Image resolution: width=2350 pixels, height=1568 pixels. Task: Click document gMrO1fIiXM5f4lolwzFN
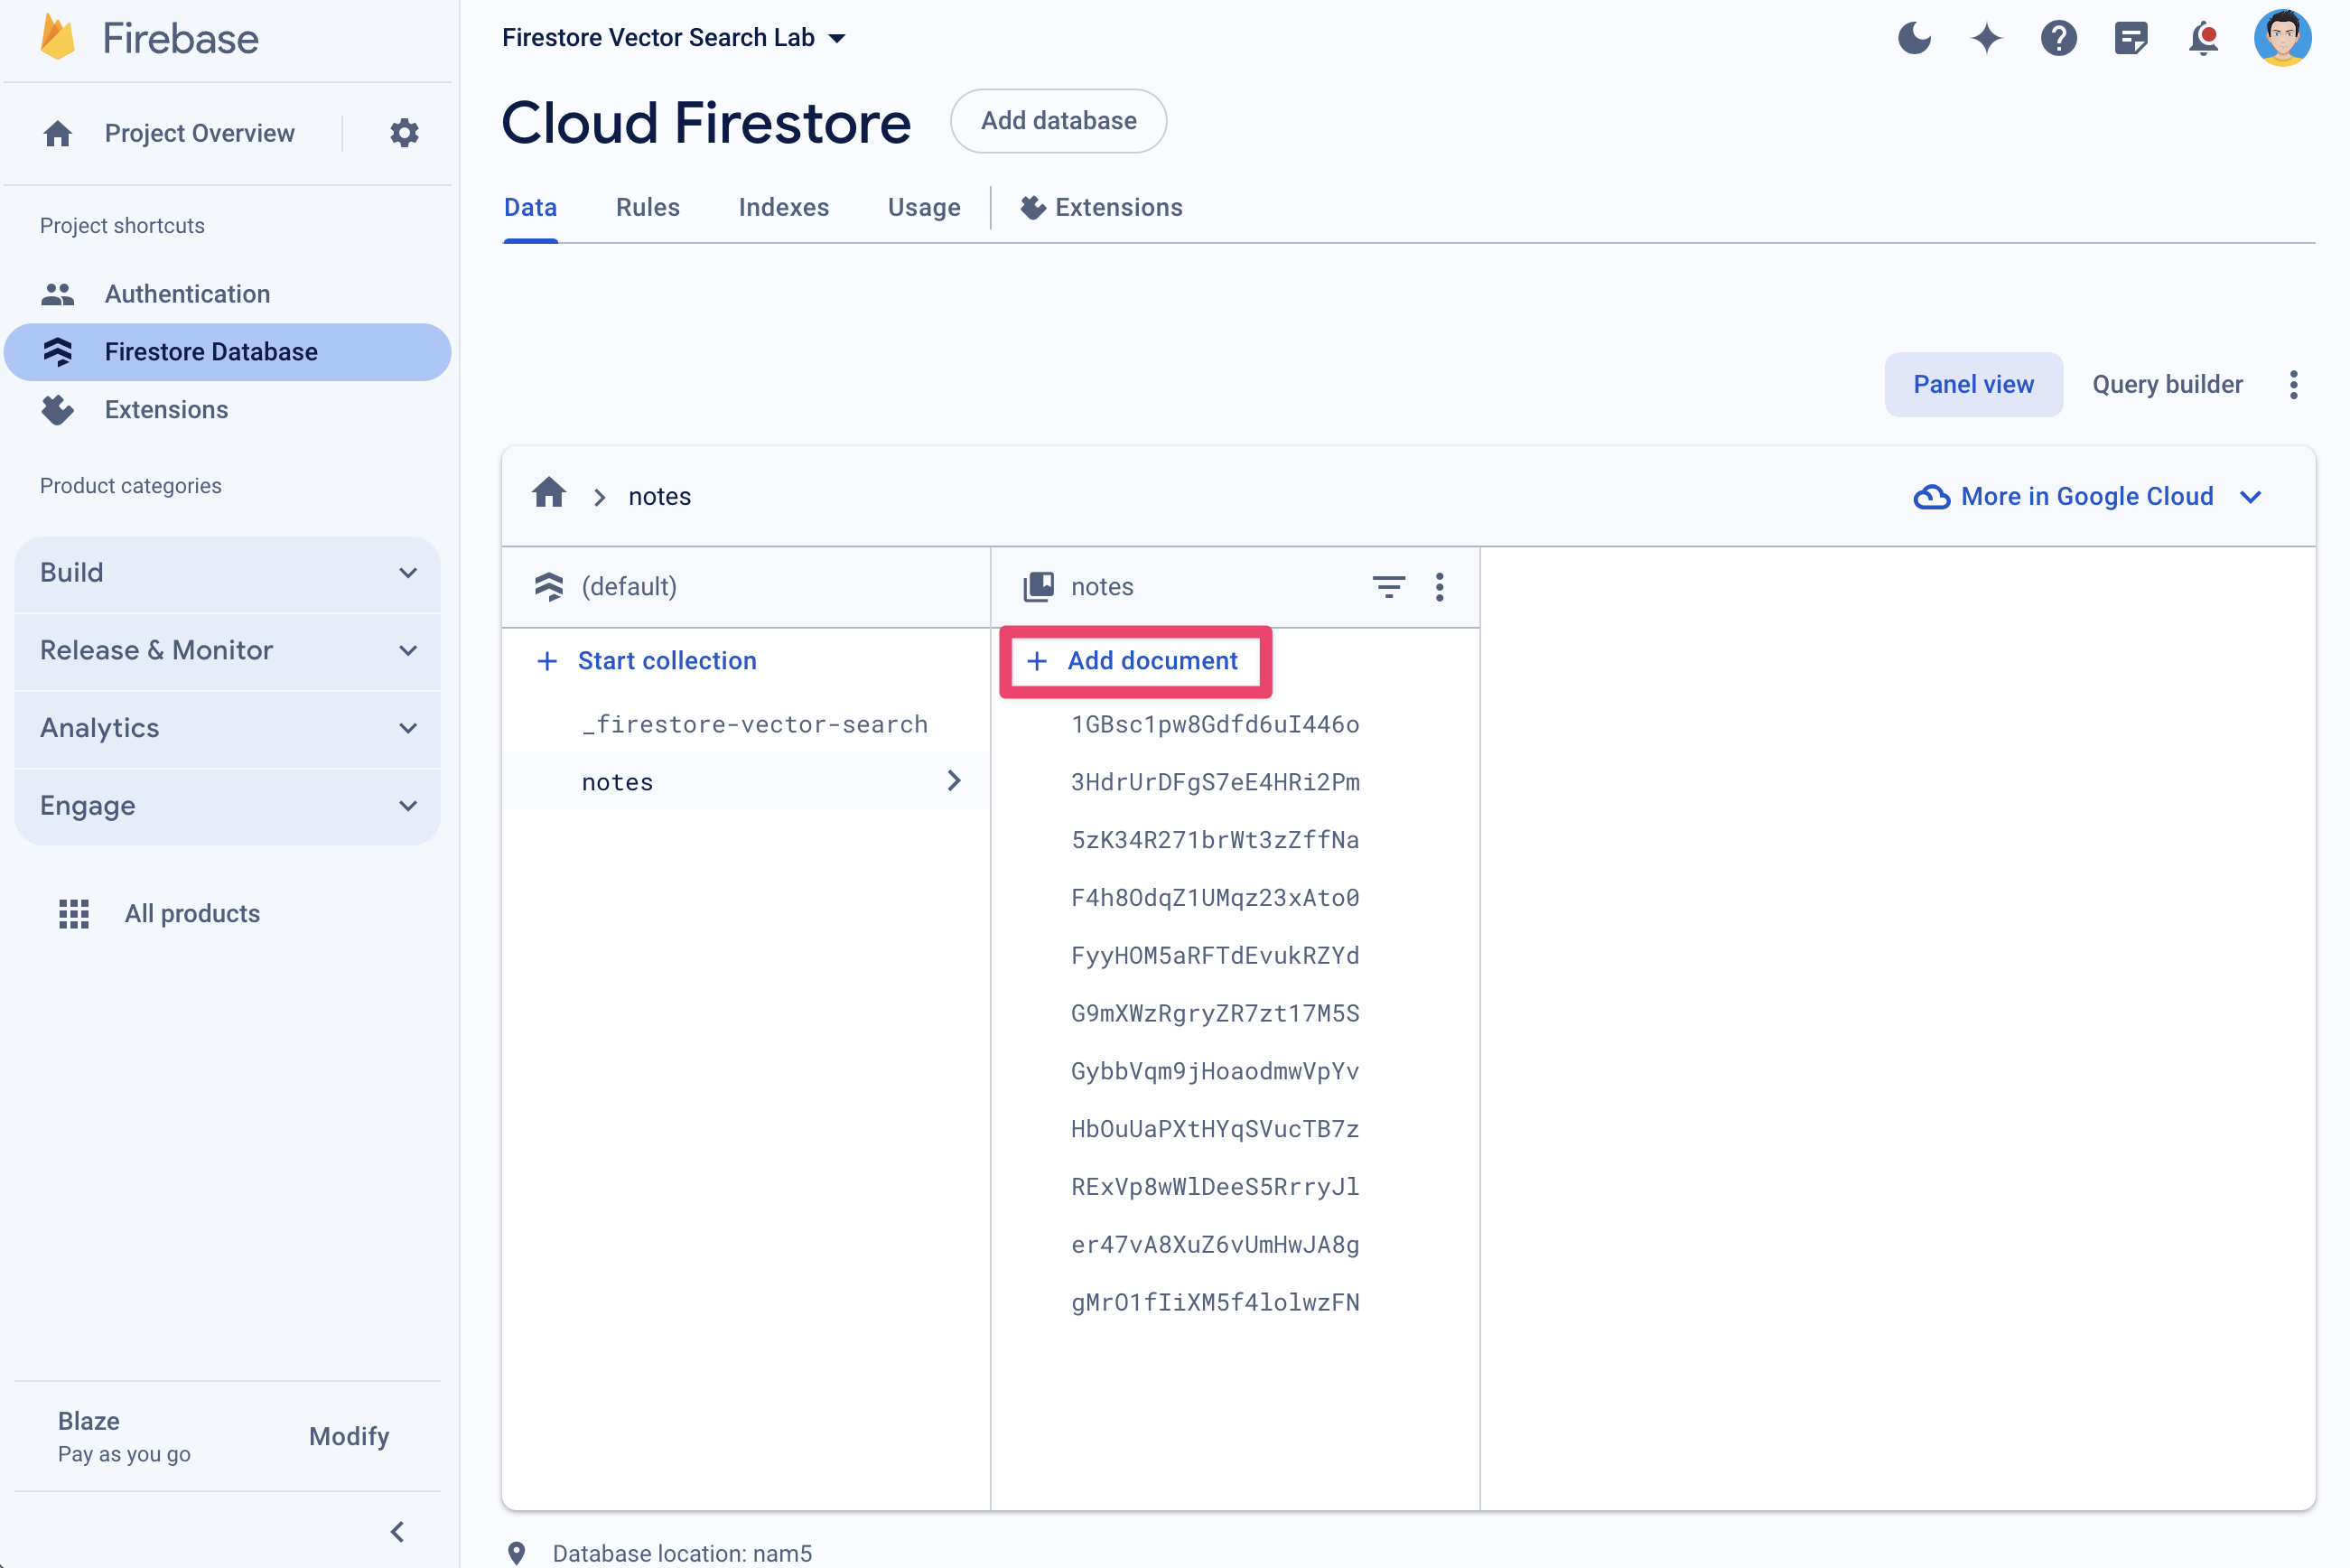(x=1215, y=1302)
